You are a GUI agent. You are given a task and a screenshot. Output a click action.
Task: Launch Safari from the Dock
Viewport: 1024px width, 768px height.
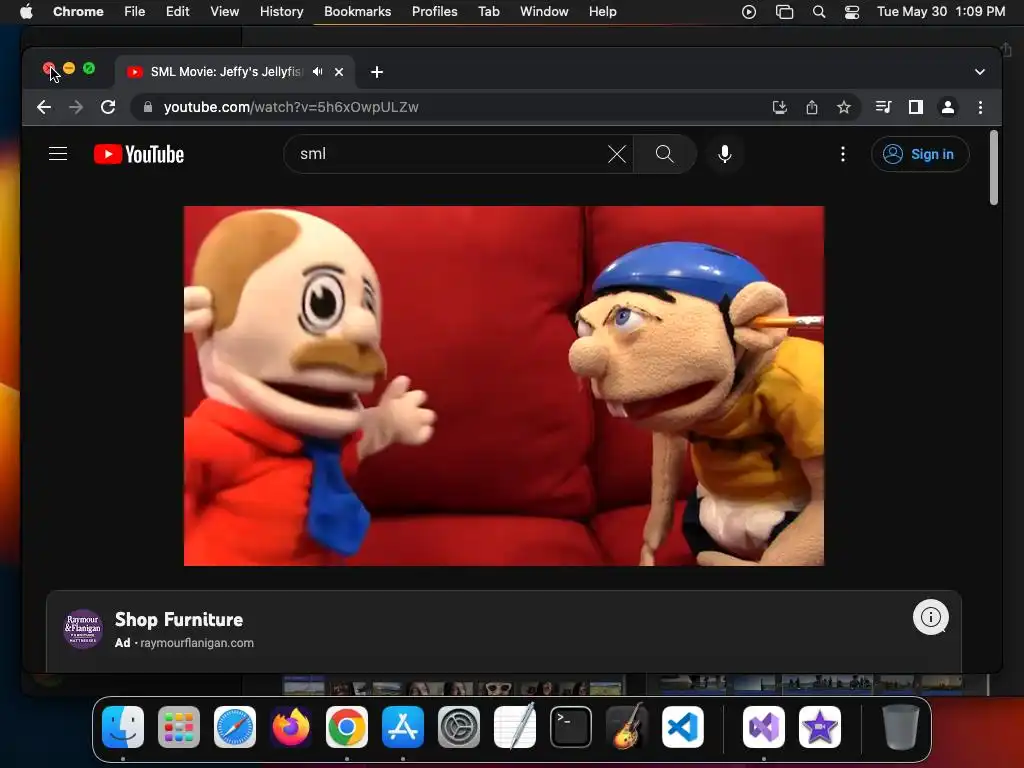[x=235, y=727]
